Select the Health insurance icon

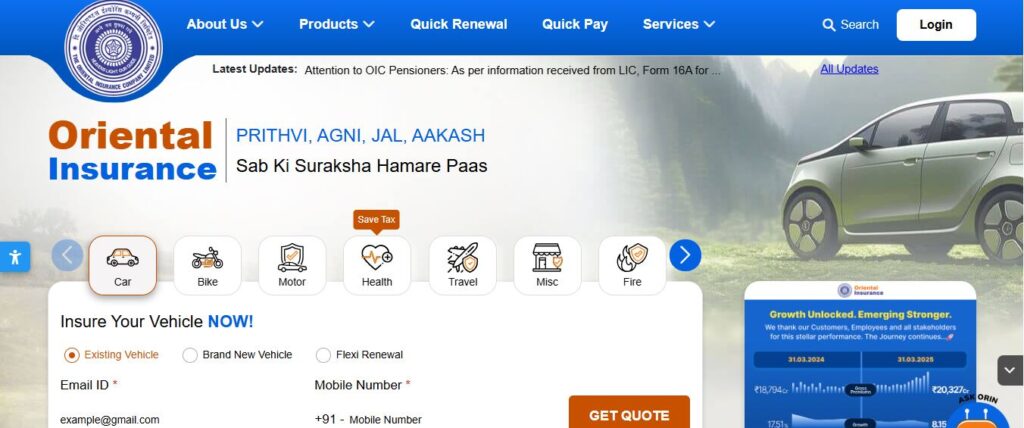(377, 265)
